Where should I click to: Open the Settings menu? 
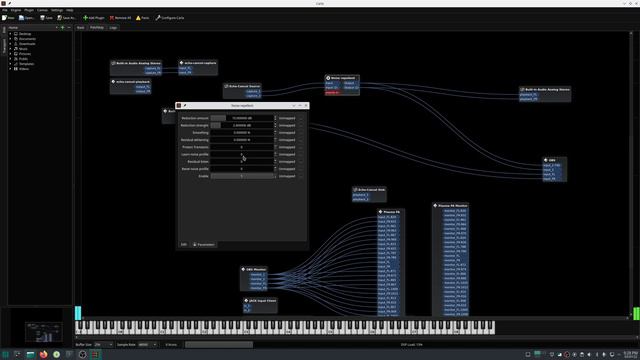(x=57, y=10)
